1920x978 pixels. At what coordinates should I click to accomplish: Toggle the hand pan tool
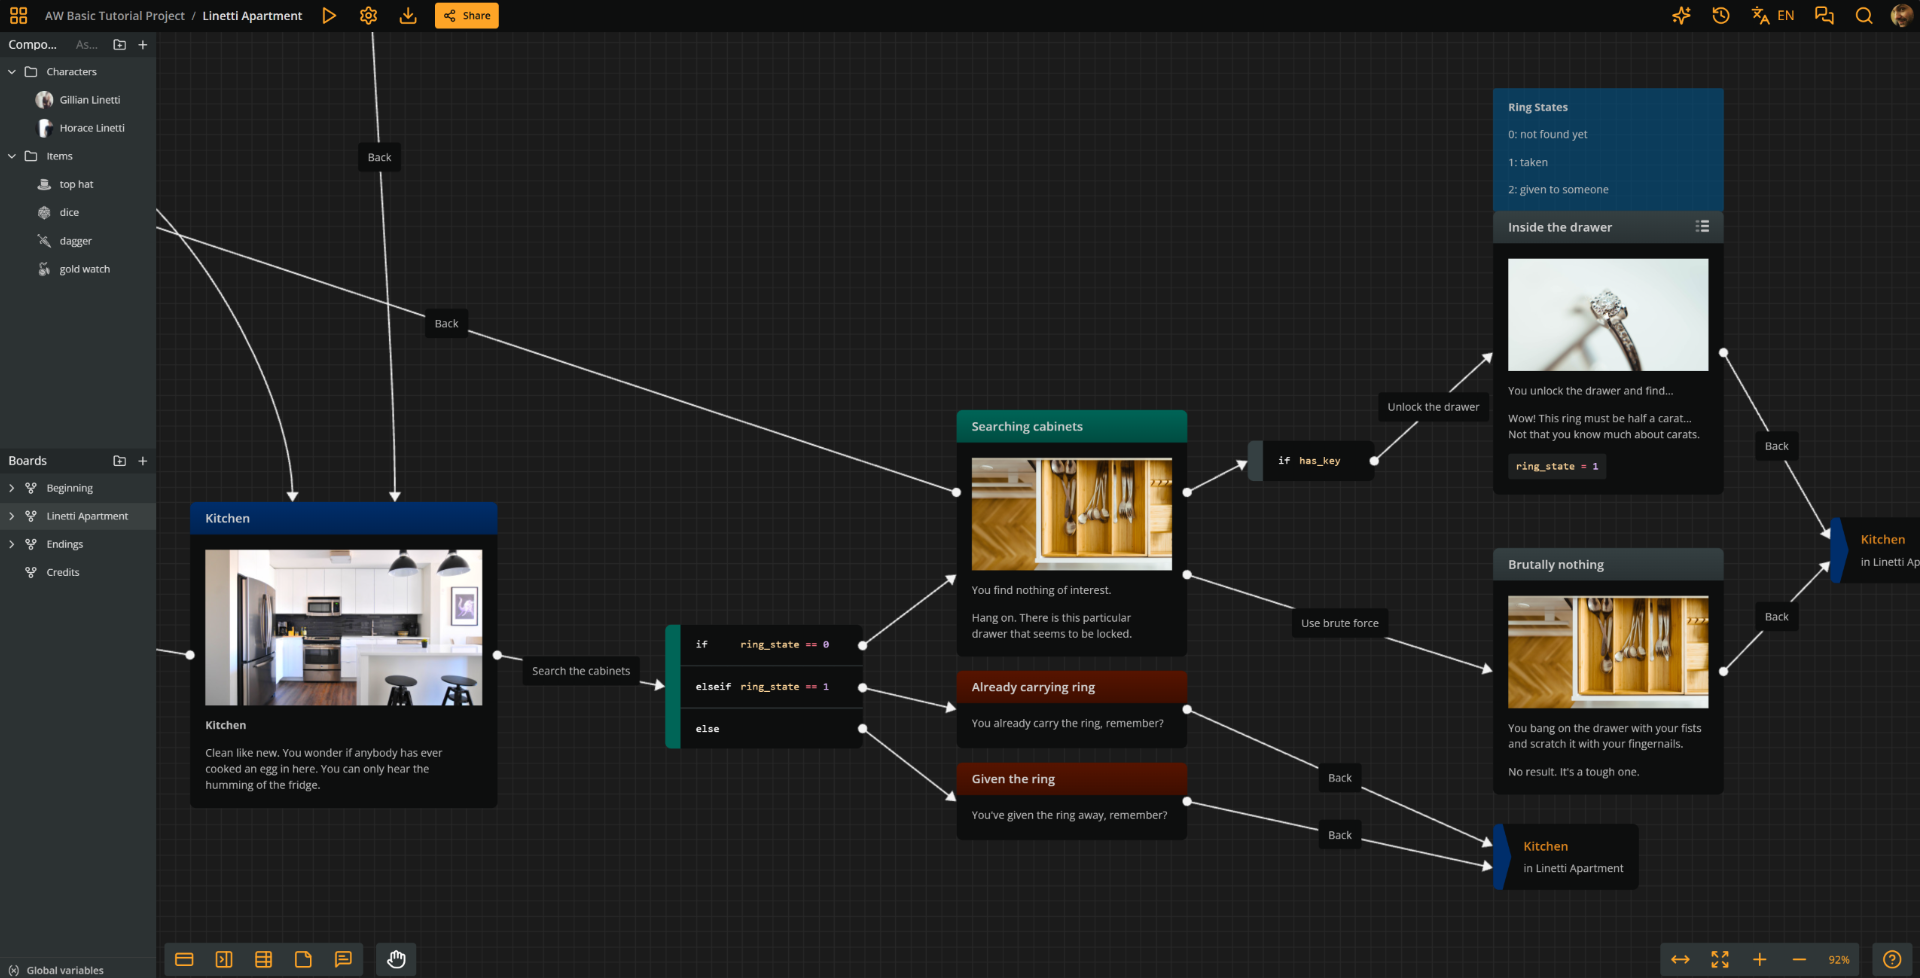click(397, 959)
